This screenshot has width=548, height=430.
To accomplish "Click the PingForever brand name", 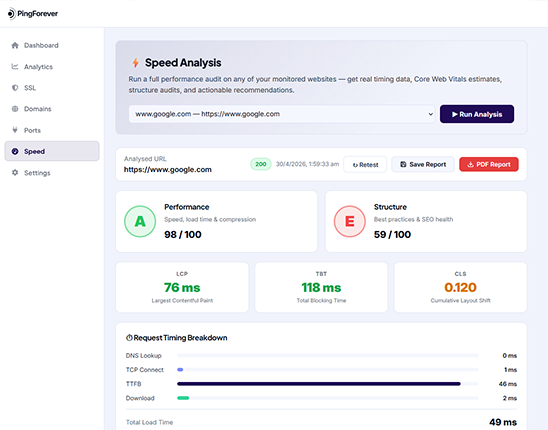I will [38, 14].
